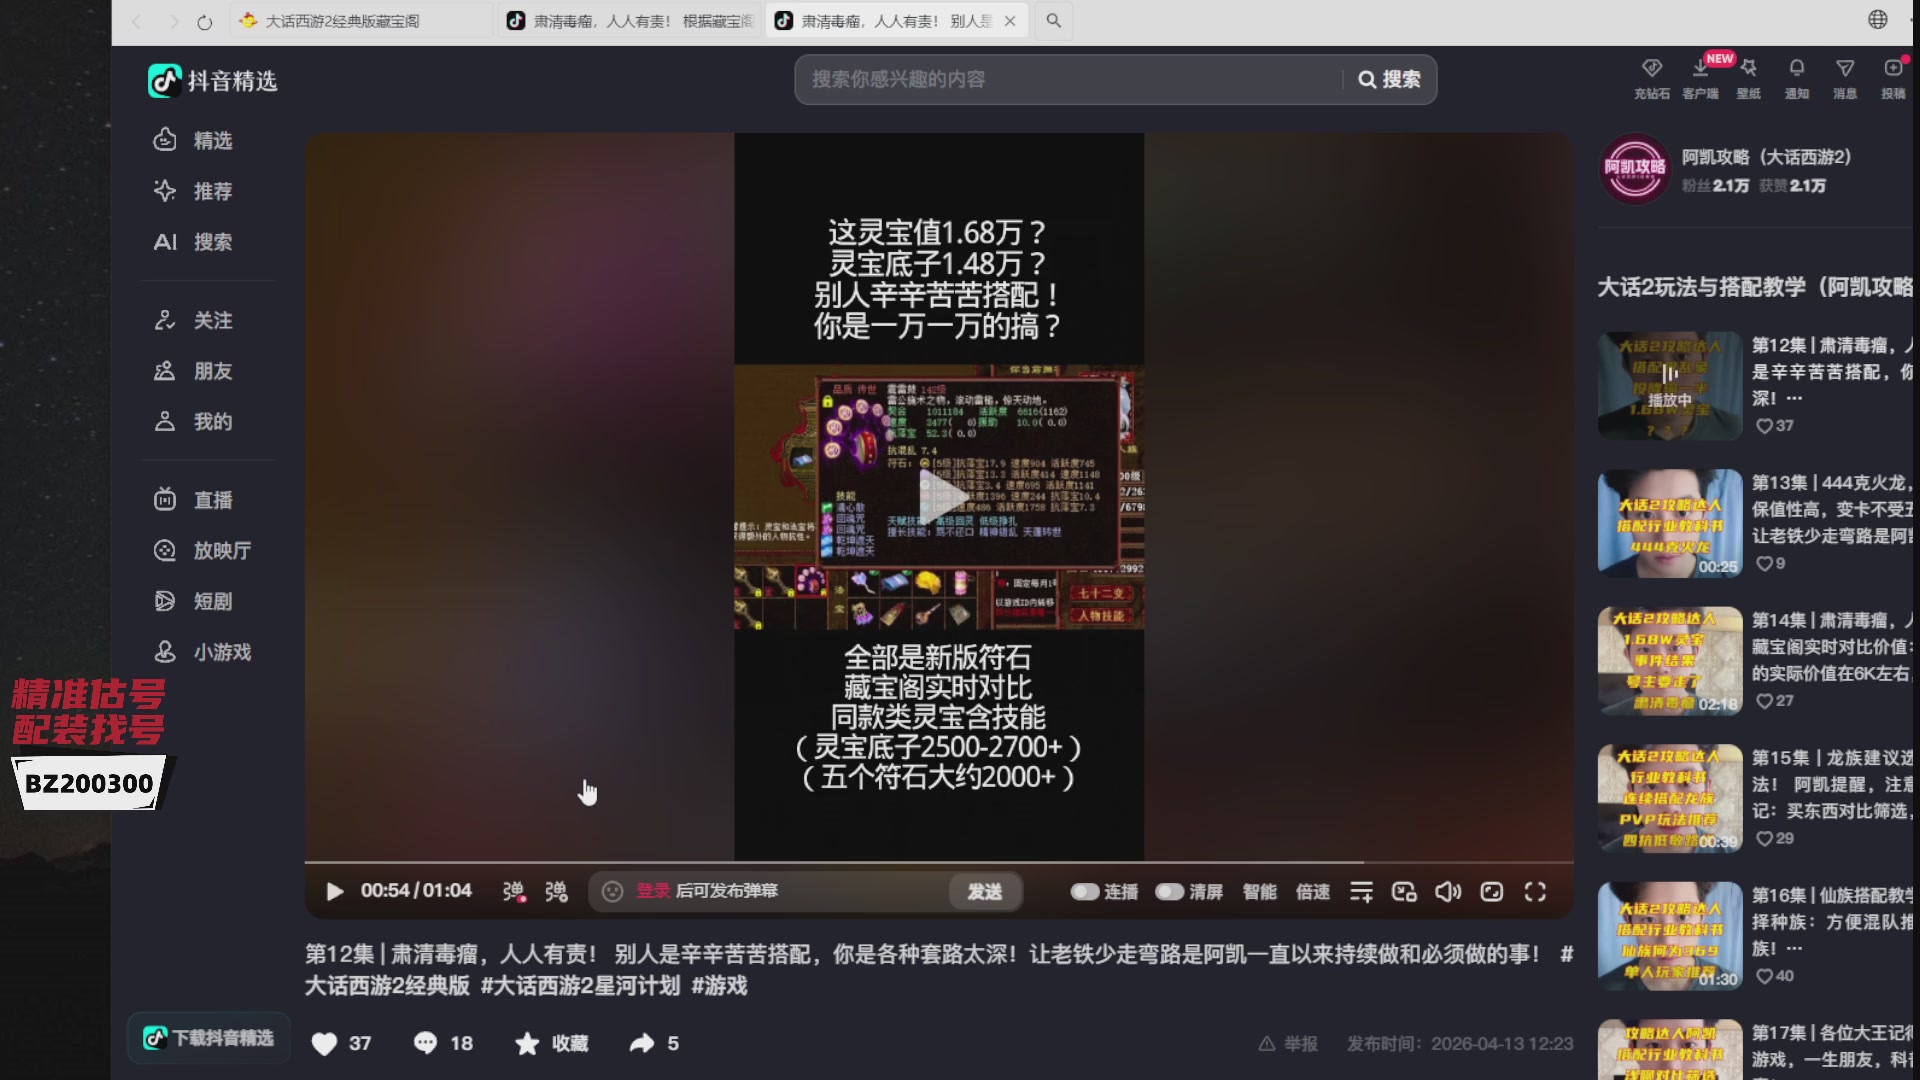Viewport: 1920px width, 1080px height.
Task: Switch to second 肃清毒瘤 根据藏宝 tab
Action: (x=629, y=21)
